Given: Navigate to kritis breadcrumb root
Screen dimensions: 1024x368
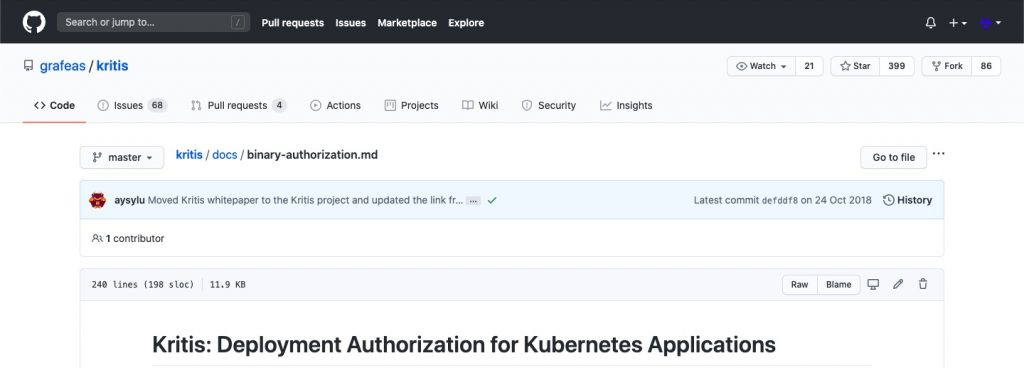Looking at the screenshot, I should 189,155.
